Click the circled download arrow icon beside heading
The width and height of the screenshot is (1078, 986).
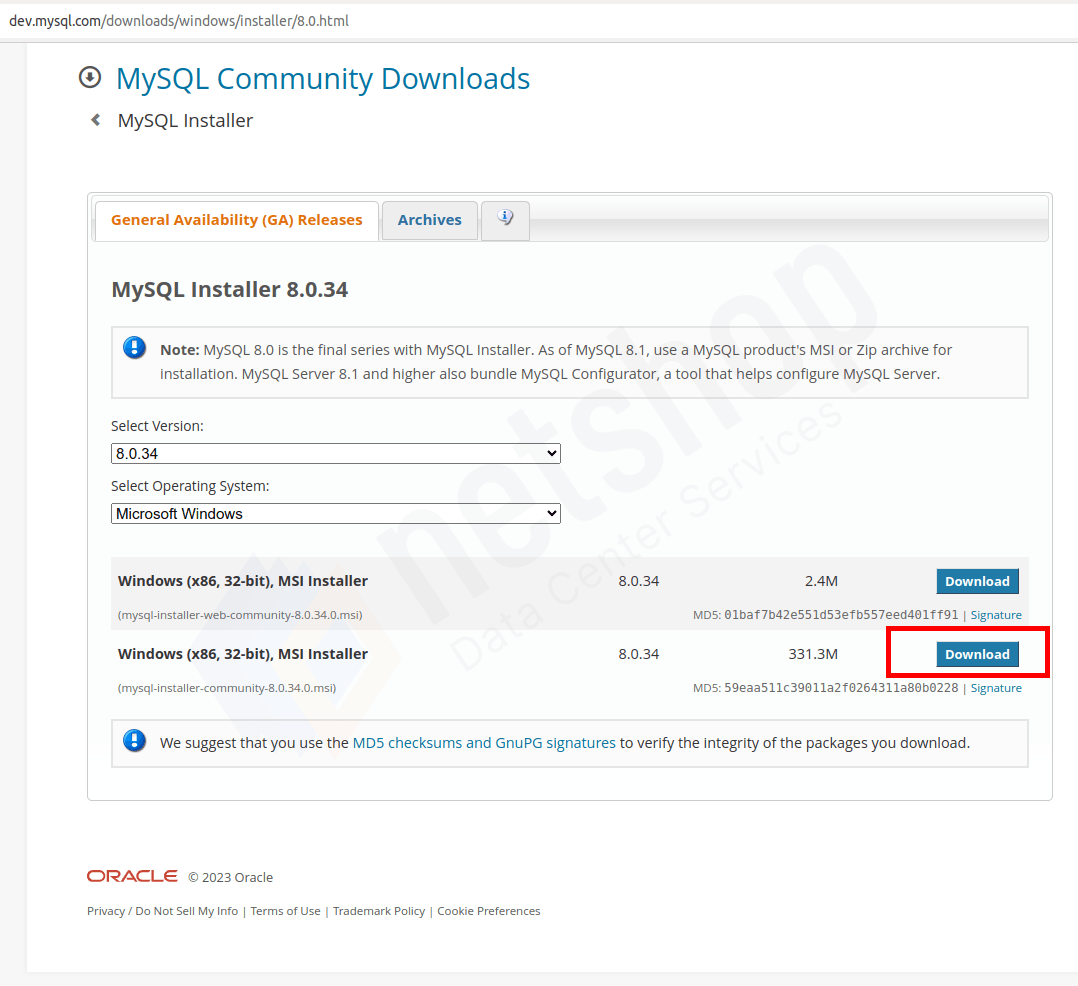coord(90,77)
